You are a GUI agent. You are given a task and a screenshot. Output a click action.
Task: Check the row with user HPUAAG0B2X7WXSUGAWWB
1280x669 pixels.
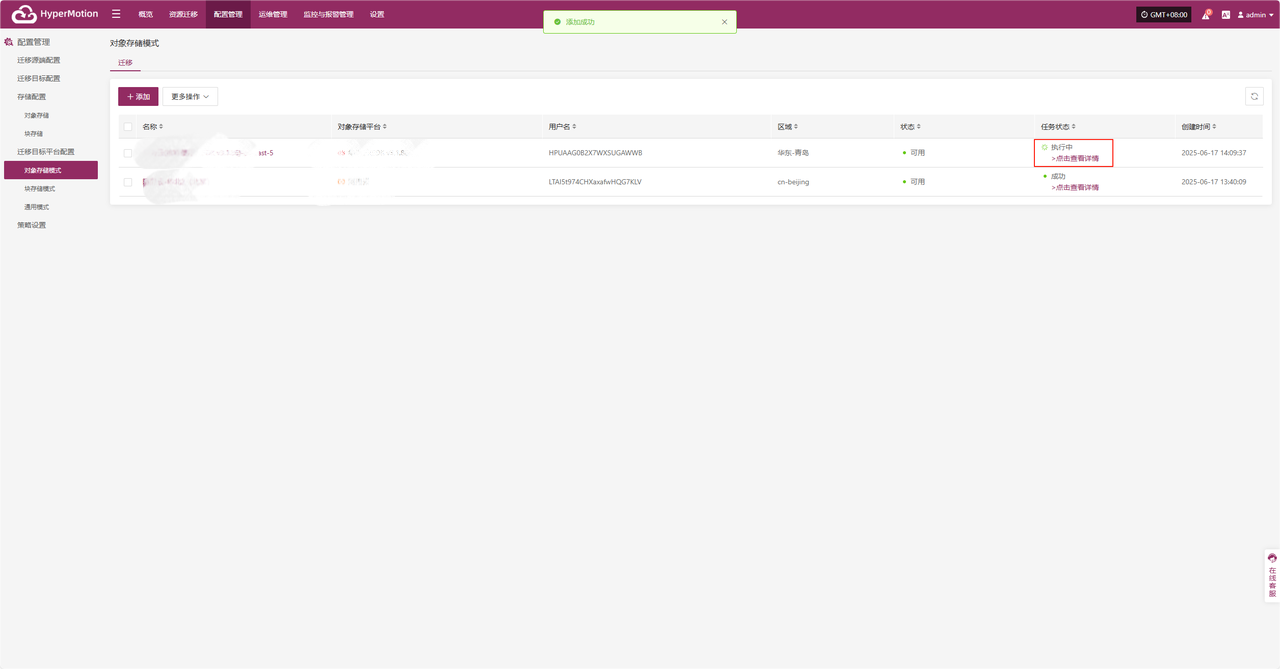pyautogui.click(x=128, y=153)
